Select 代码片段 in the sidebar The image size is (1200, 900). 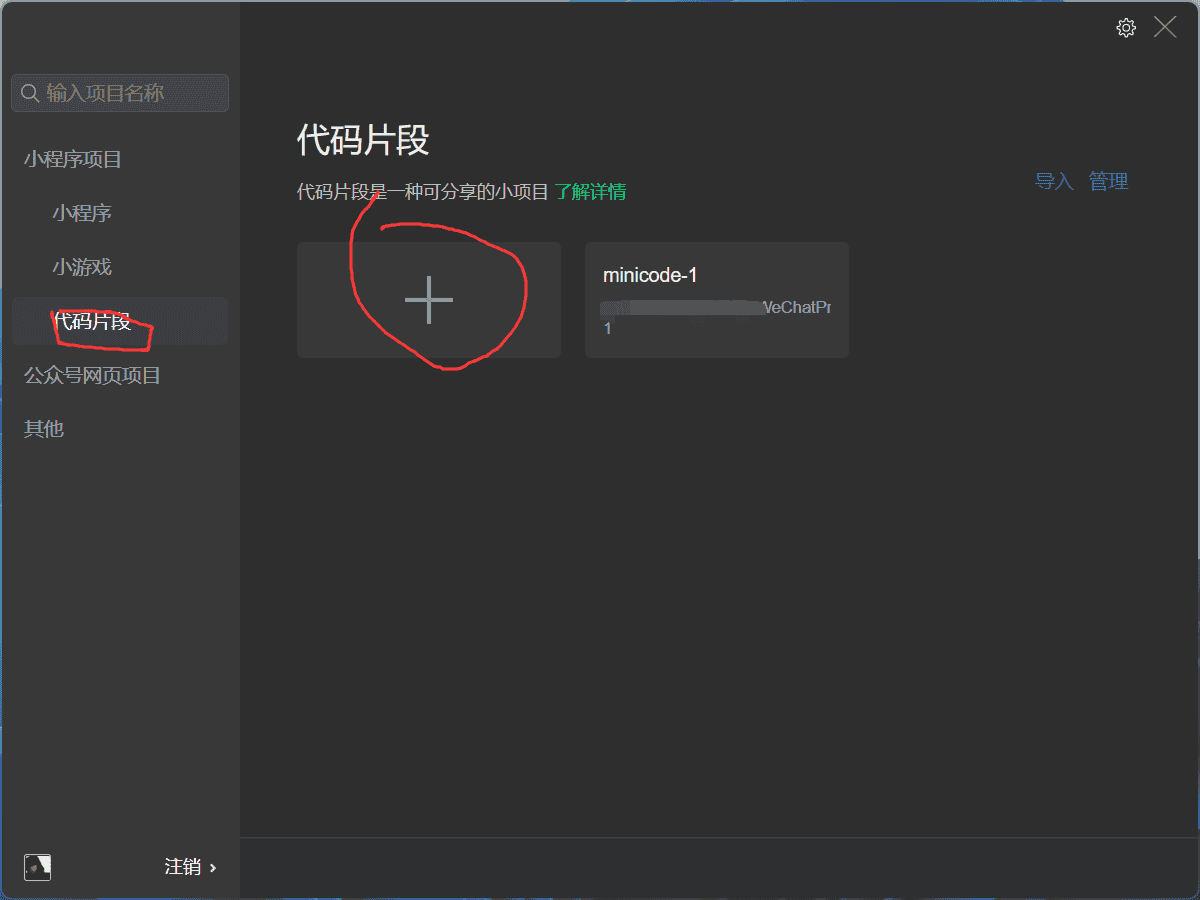92,321
